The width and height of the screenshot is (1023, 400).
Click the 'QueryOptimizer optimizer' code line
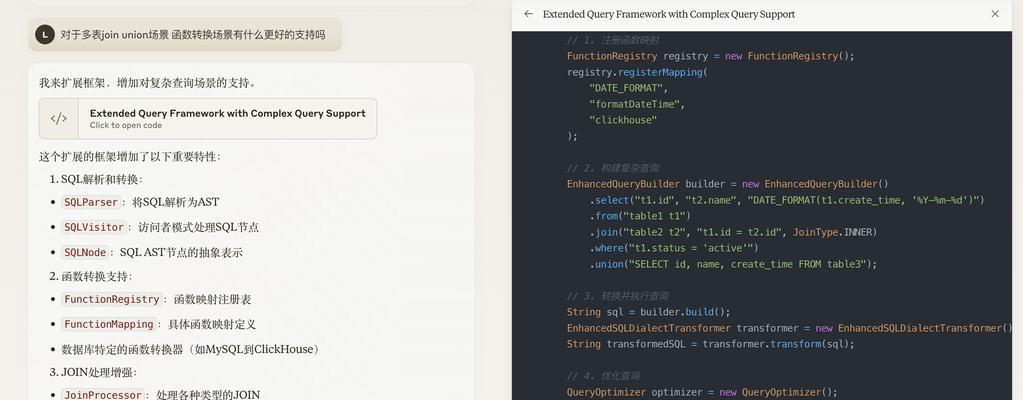point(702,392)
